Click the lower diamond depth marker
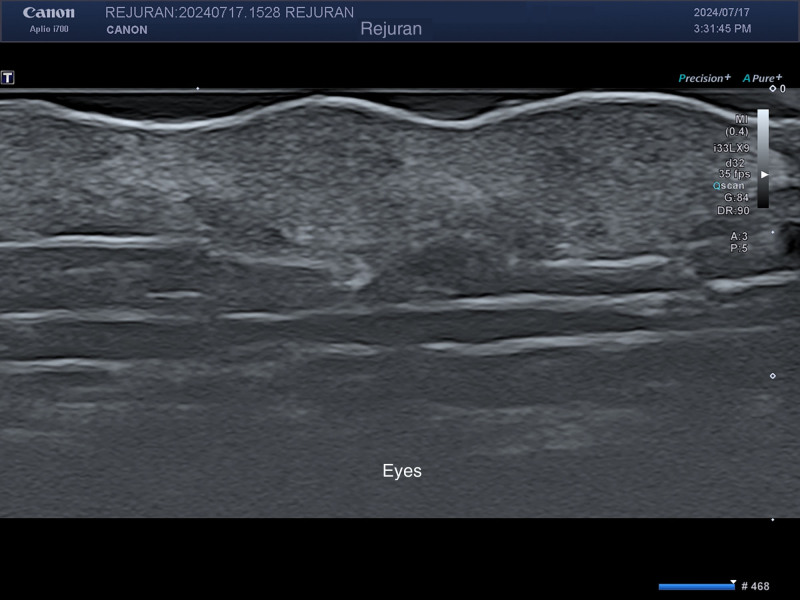 [772, 376]
